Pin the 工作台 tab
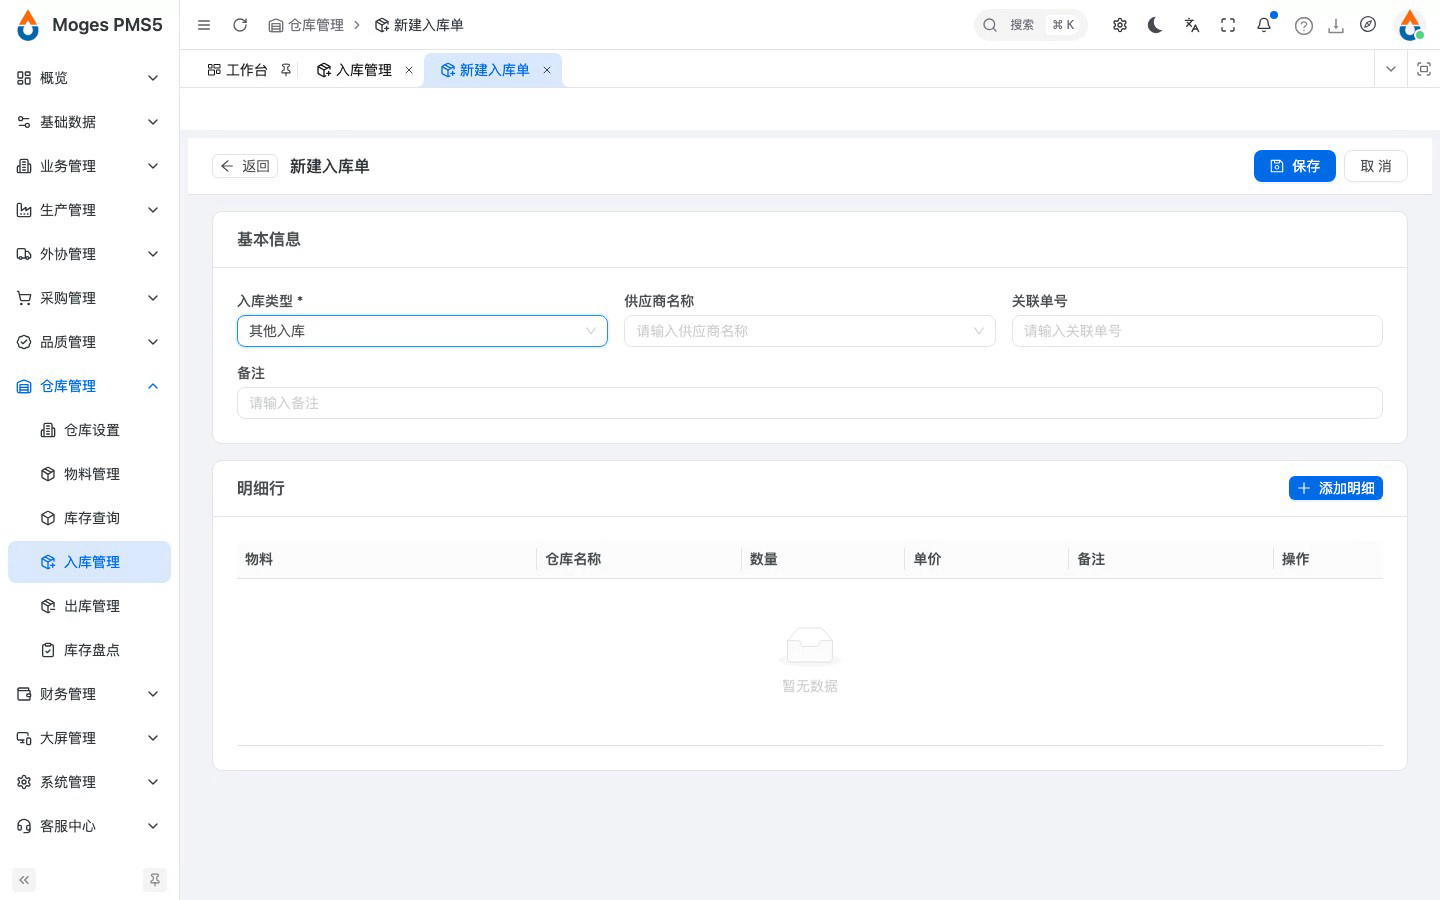 [286, 70]
